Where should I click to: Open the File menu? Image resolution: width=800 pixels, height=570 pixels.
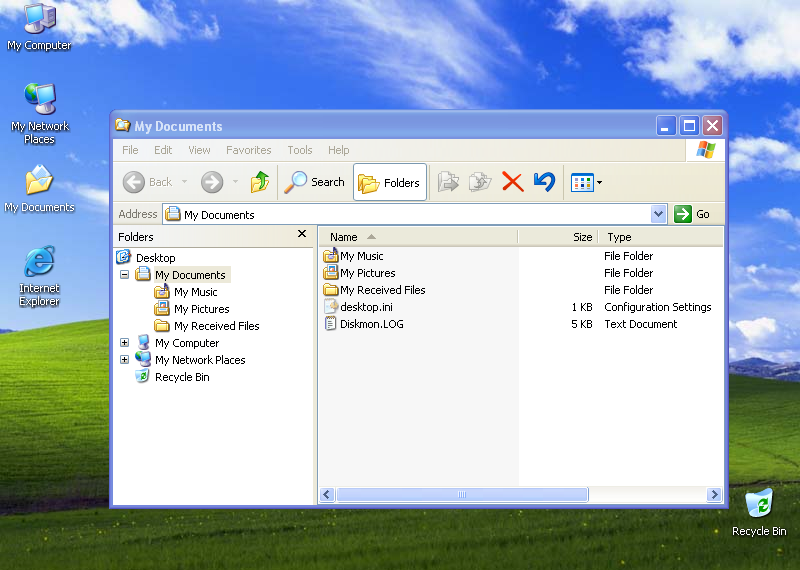click(130, 150)
